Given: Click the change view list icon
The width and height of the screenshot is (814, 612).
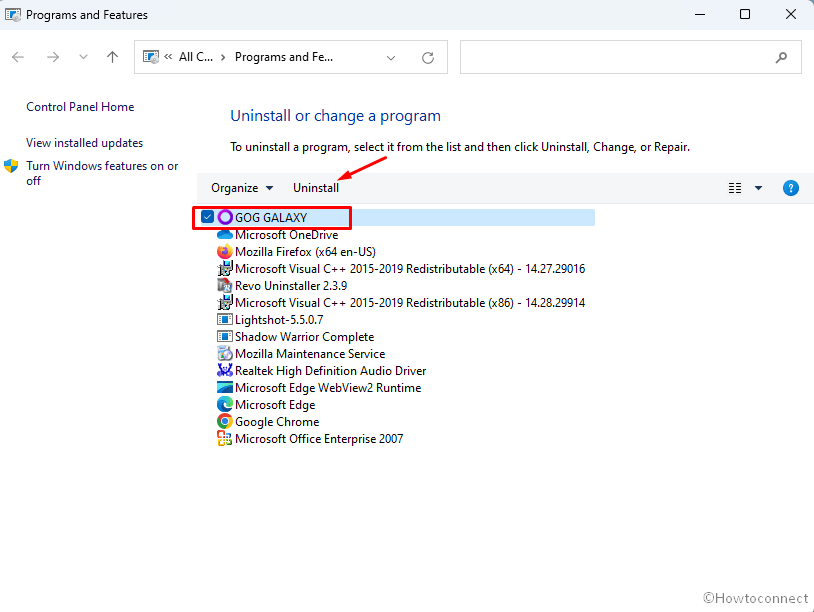Looking at the screenshot, I should (x=735, y=188).
